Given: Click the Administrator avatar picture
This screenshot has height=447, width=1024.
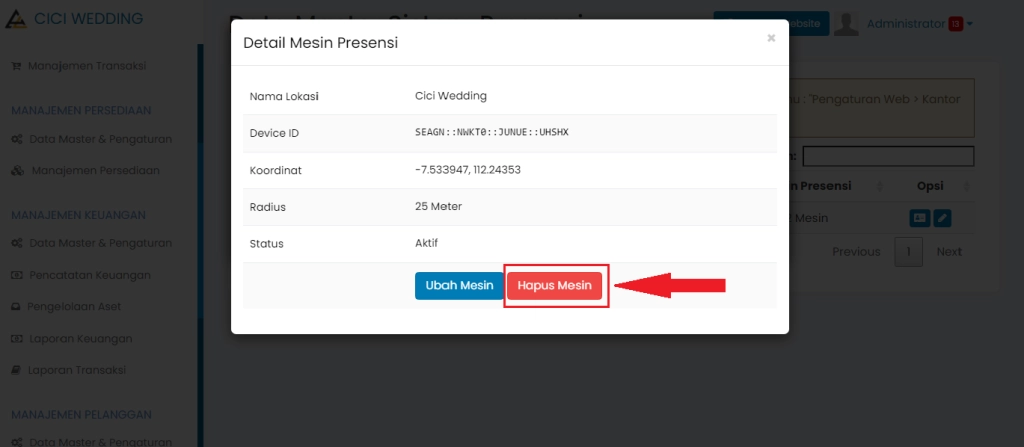Looking at the screenshot, I should pos(847,24).
